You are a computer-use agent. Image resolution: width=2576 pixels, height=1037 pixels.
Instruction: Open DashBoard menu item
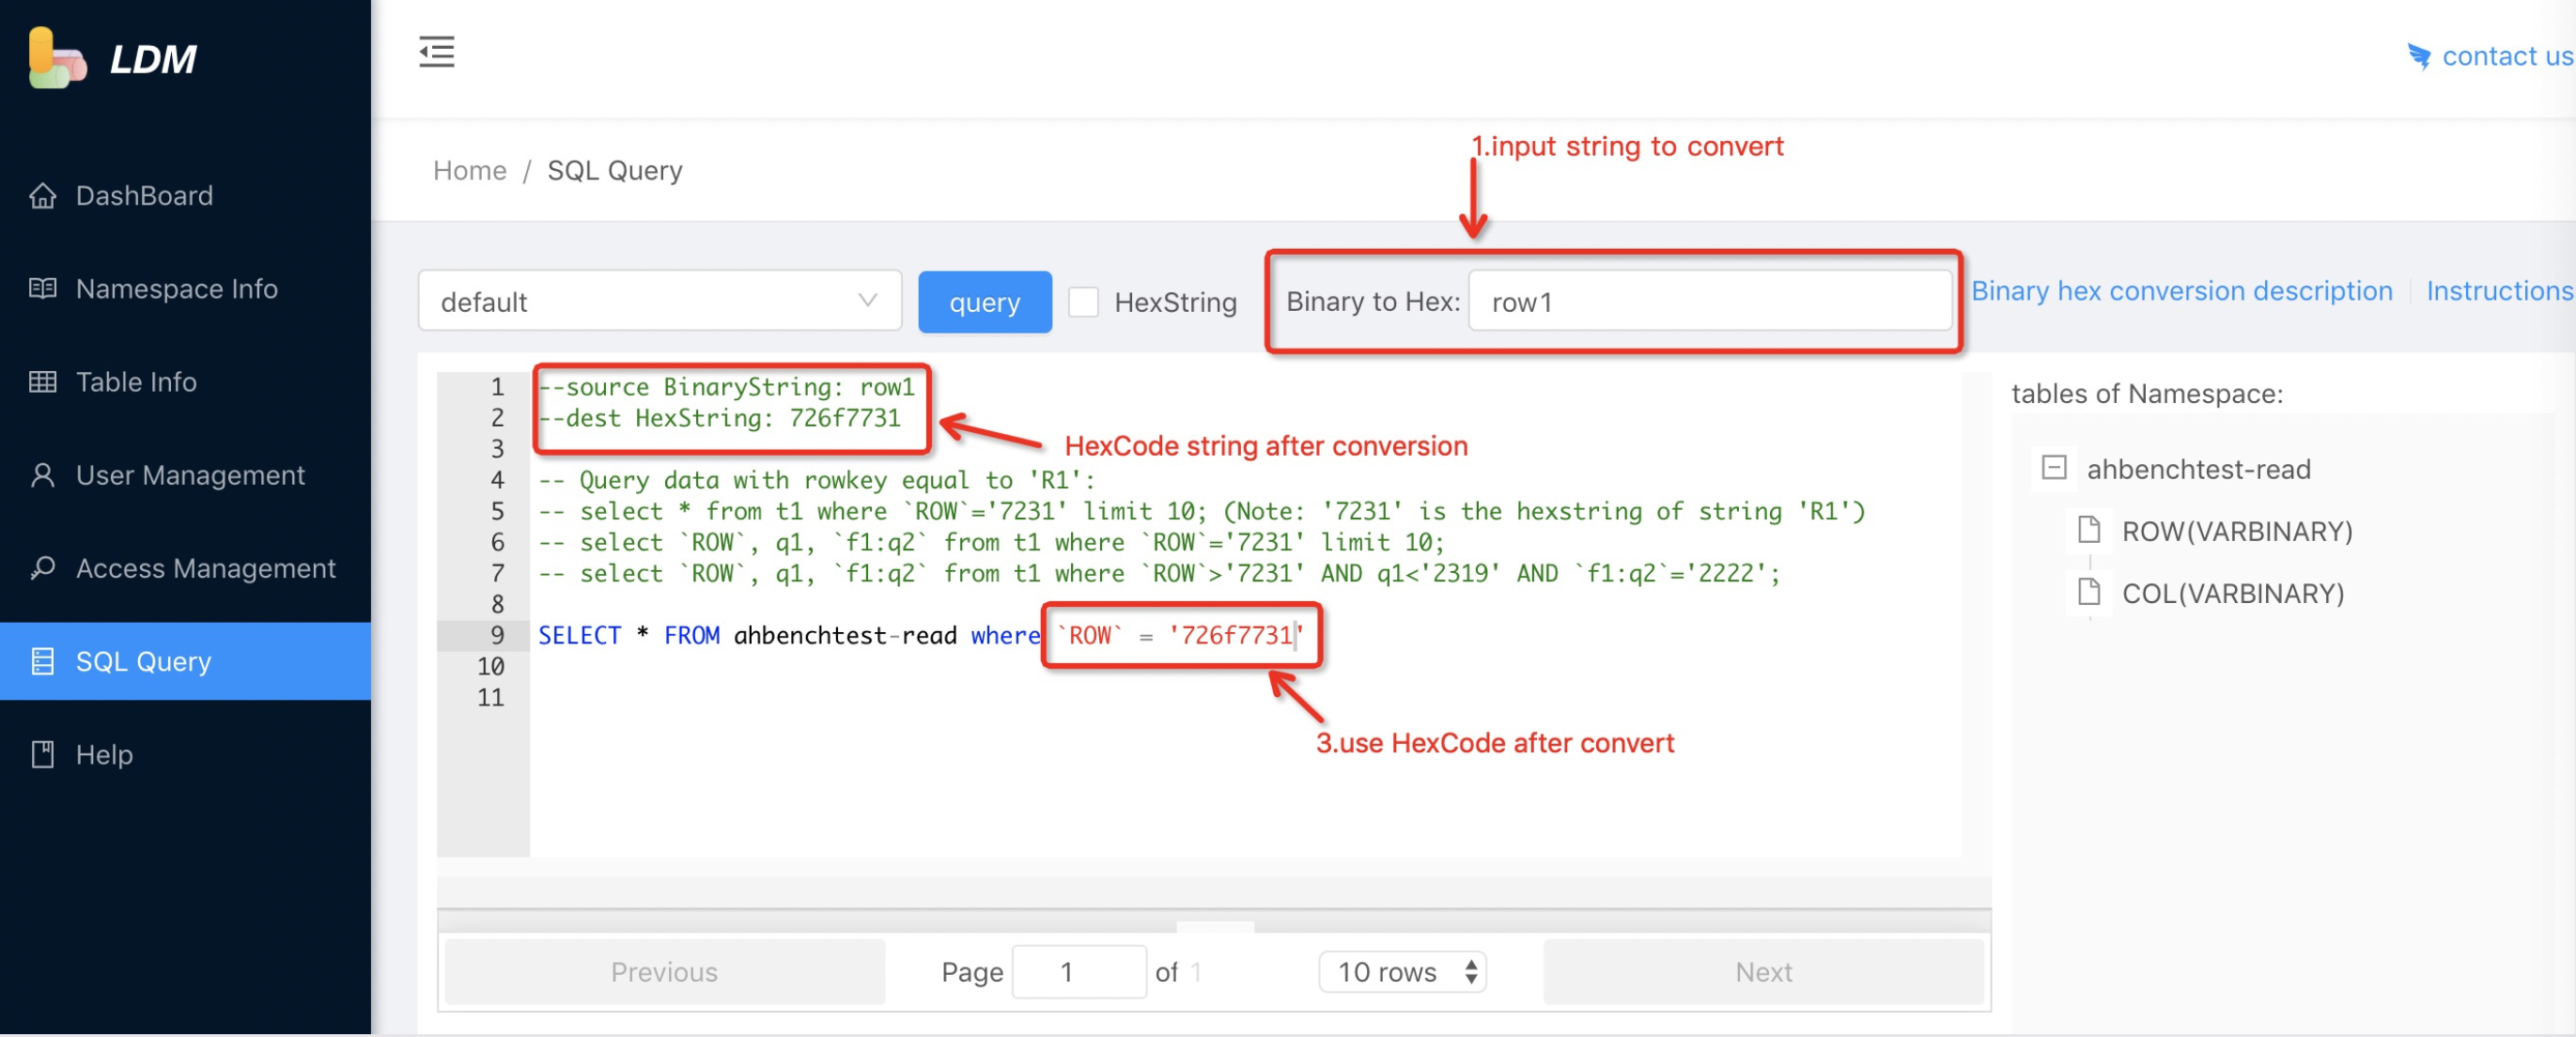click(x=185, y=195)
